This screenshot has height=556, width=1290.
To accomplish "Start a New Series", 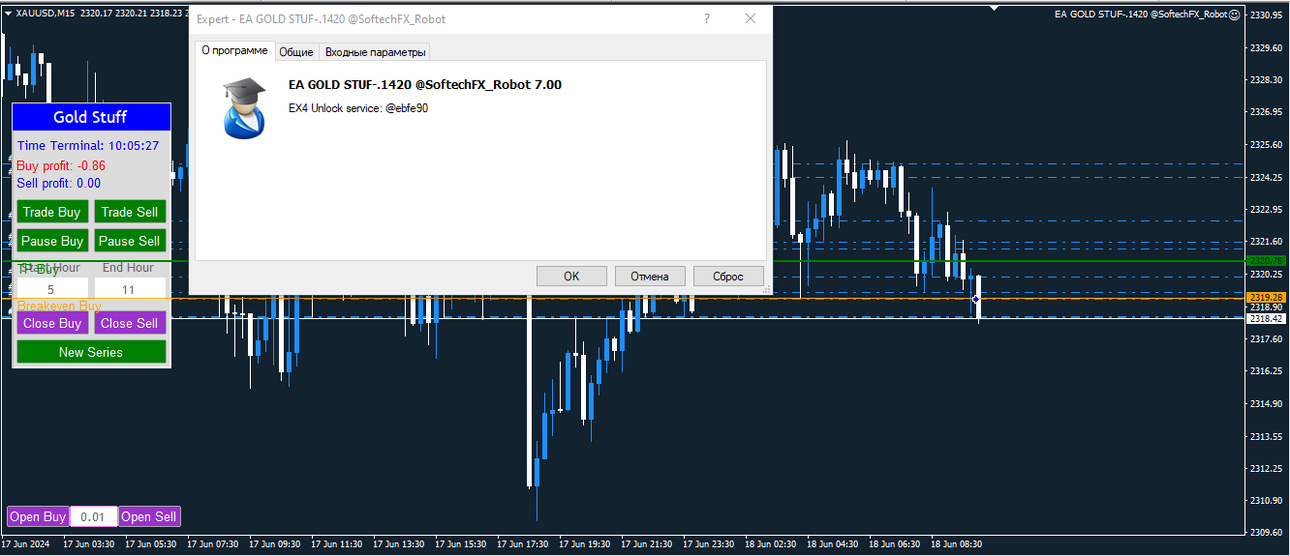I will tap(91, 352).
